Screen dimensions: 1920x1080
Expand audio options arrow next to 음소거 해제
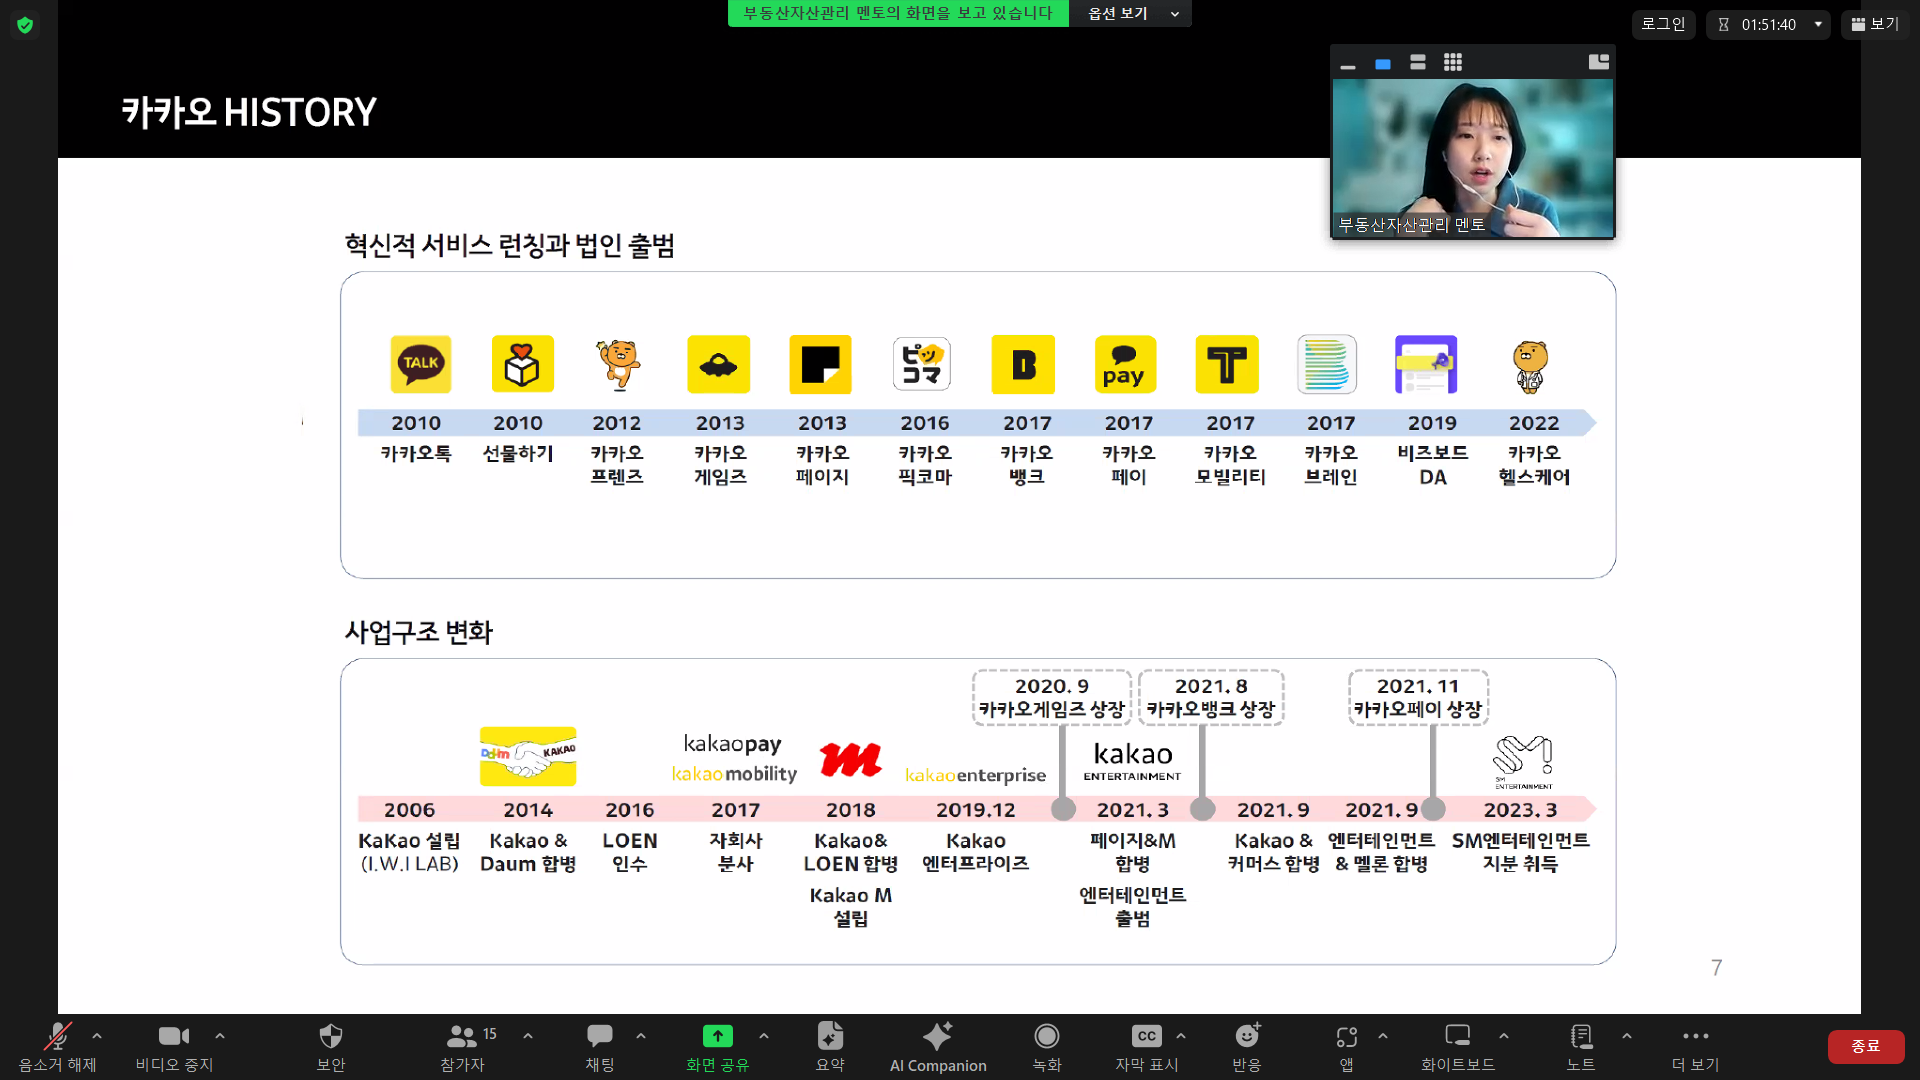(97, 1036)
